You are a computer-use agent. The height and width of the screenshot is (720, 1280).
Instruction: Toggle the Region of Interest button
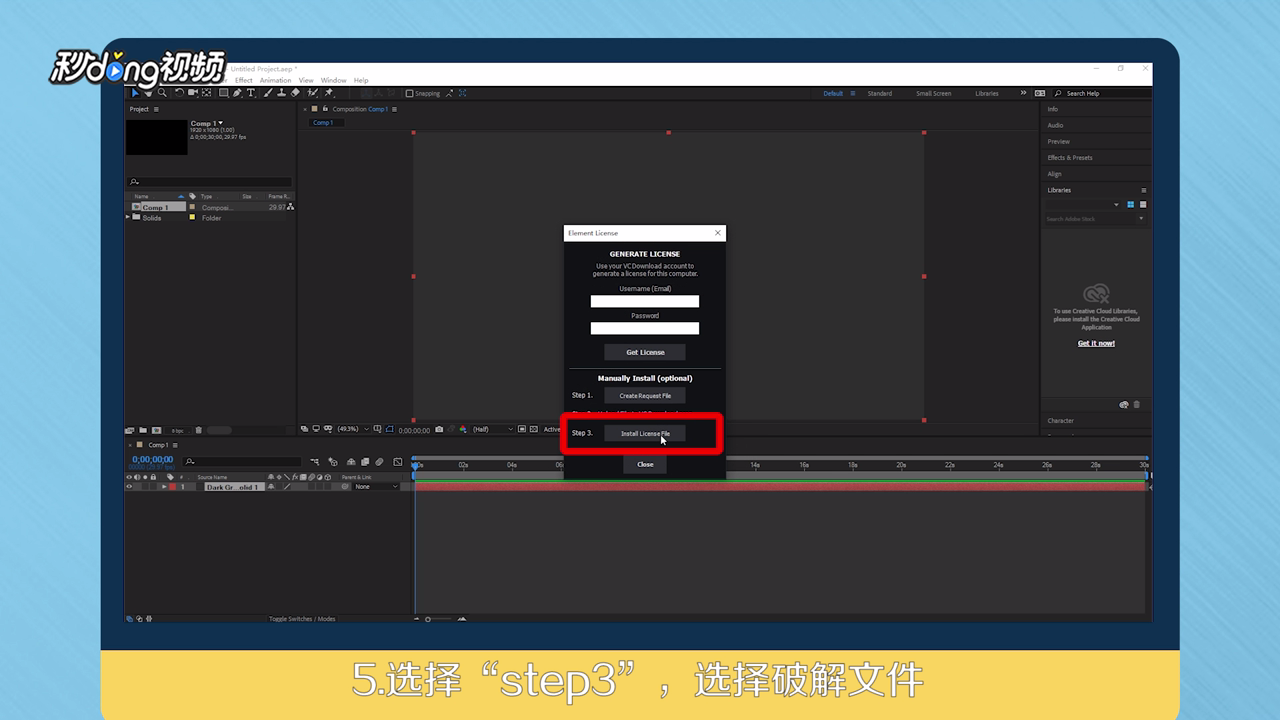click(521, 429)
